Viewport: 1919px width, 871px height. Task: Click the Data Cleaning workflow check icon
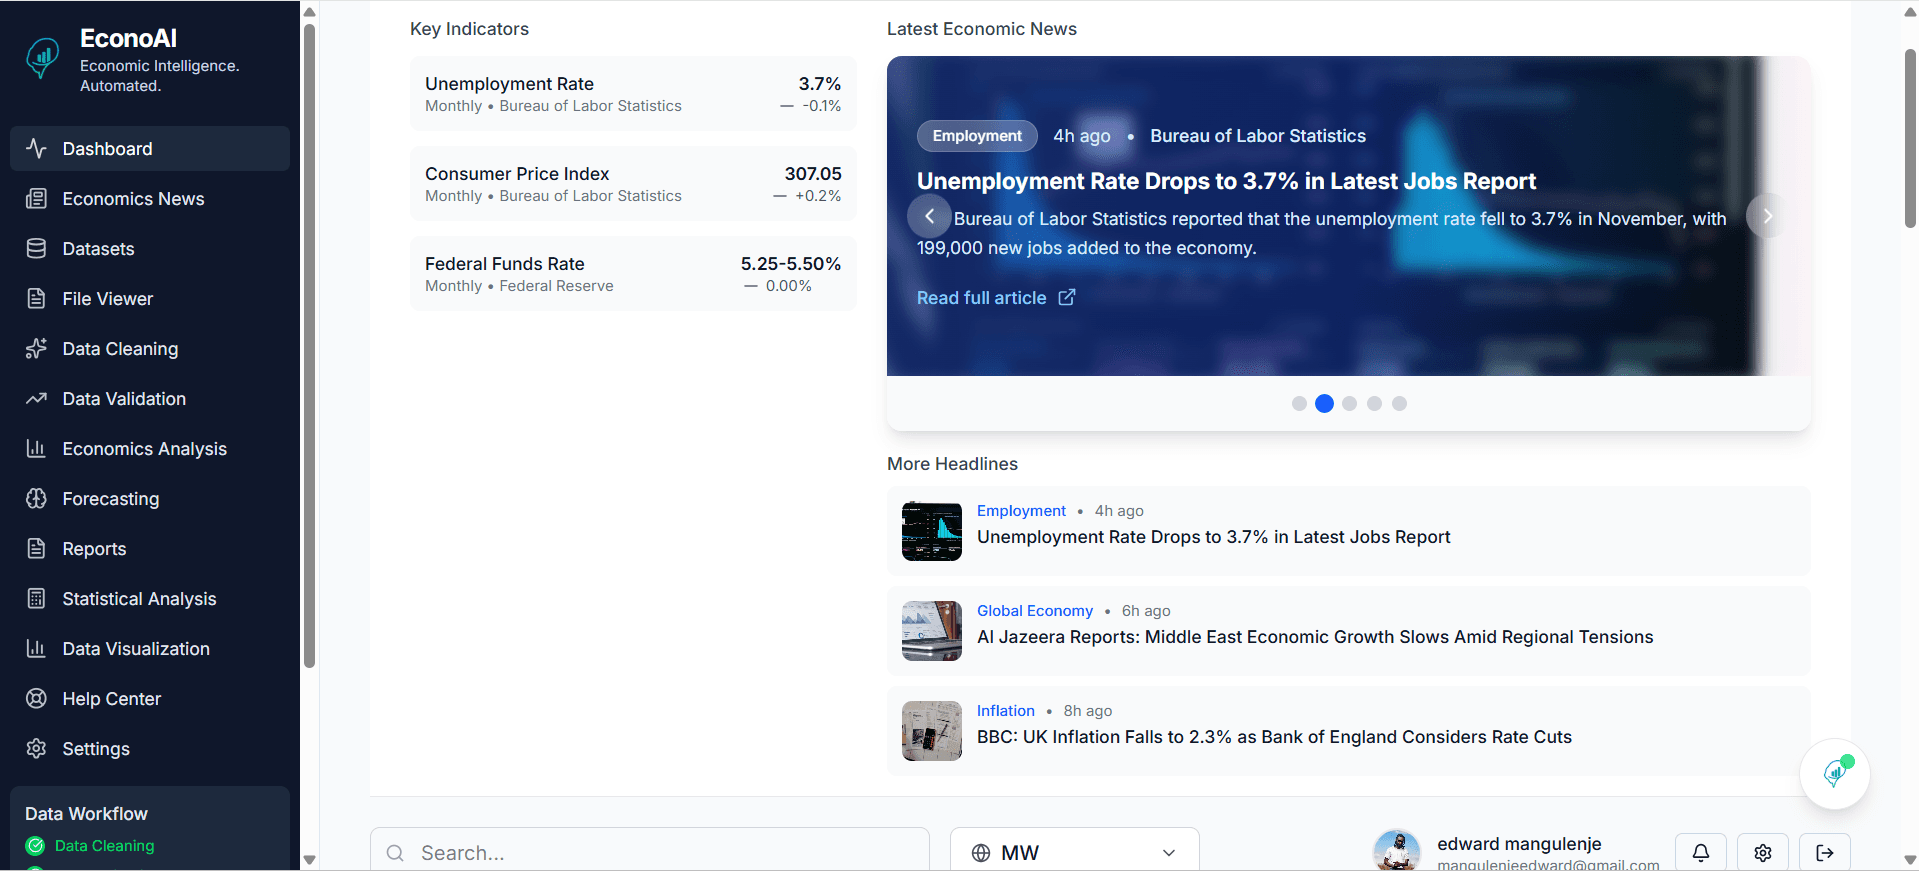pos(35,846)
